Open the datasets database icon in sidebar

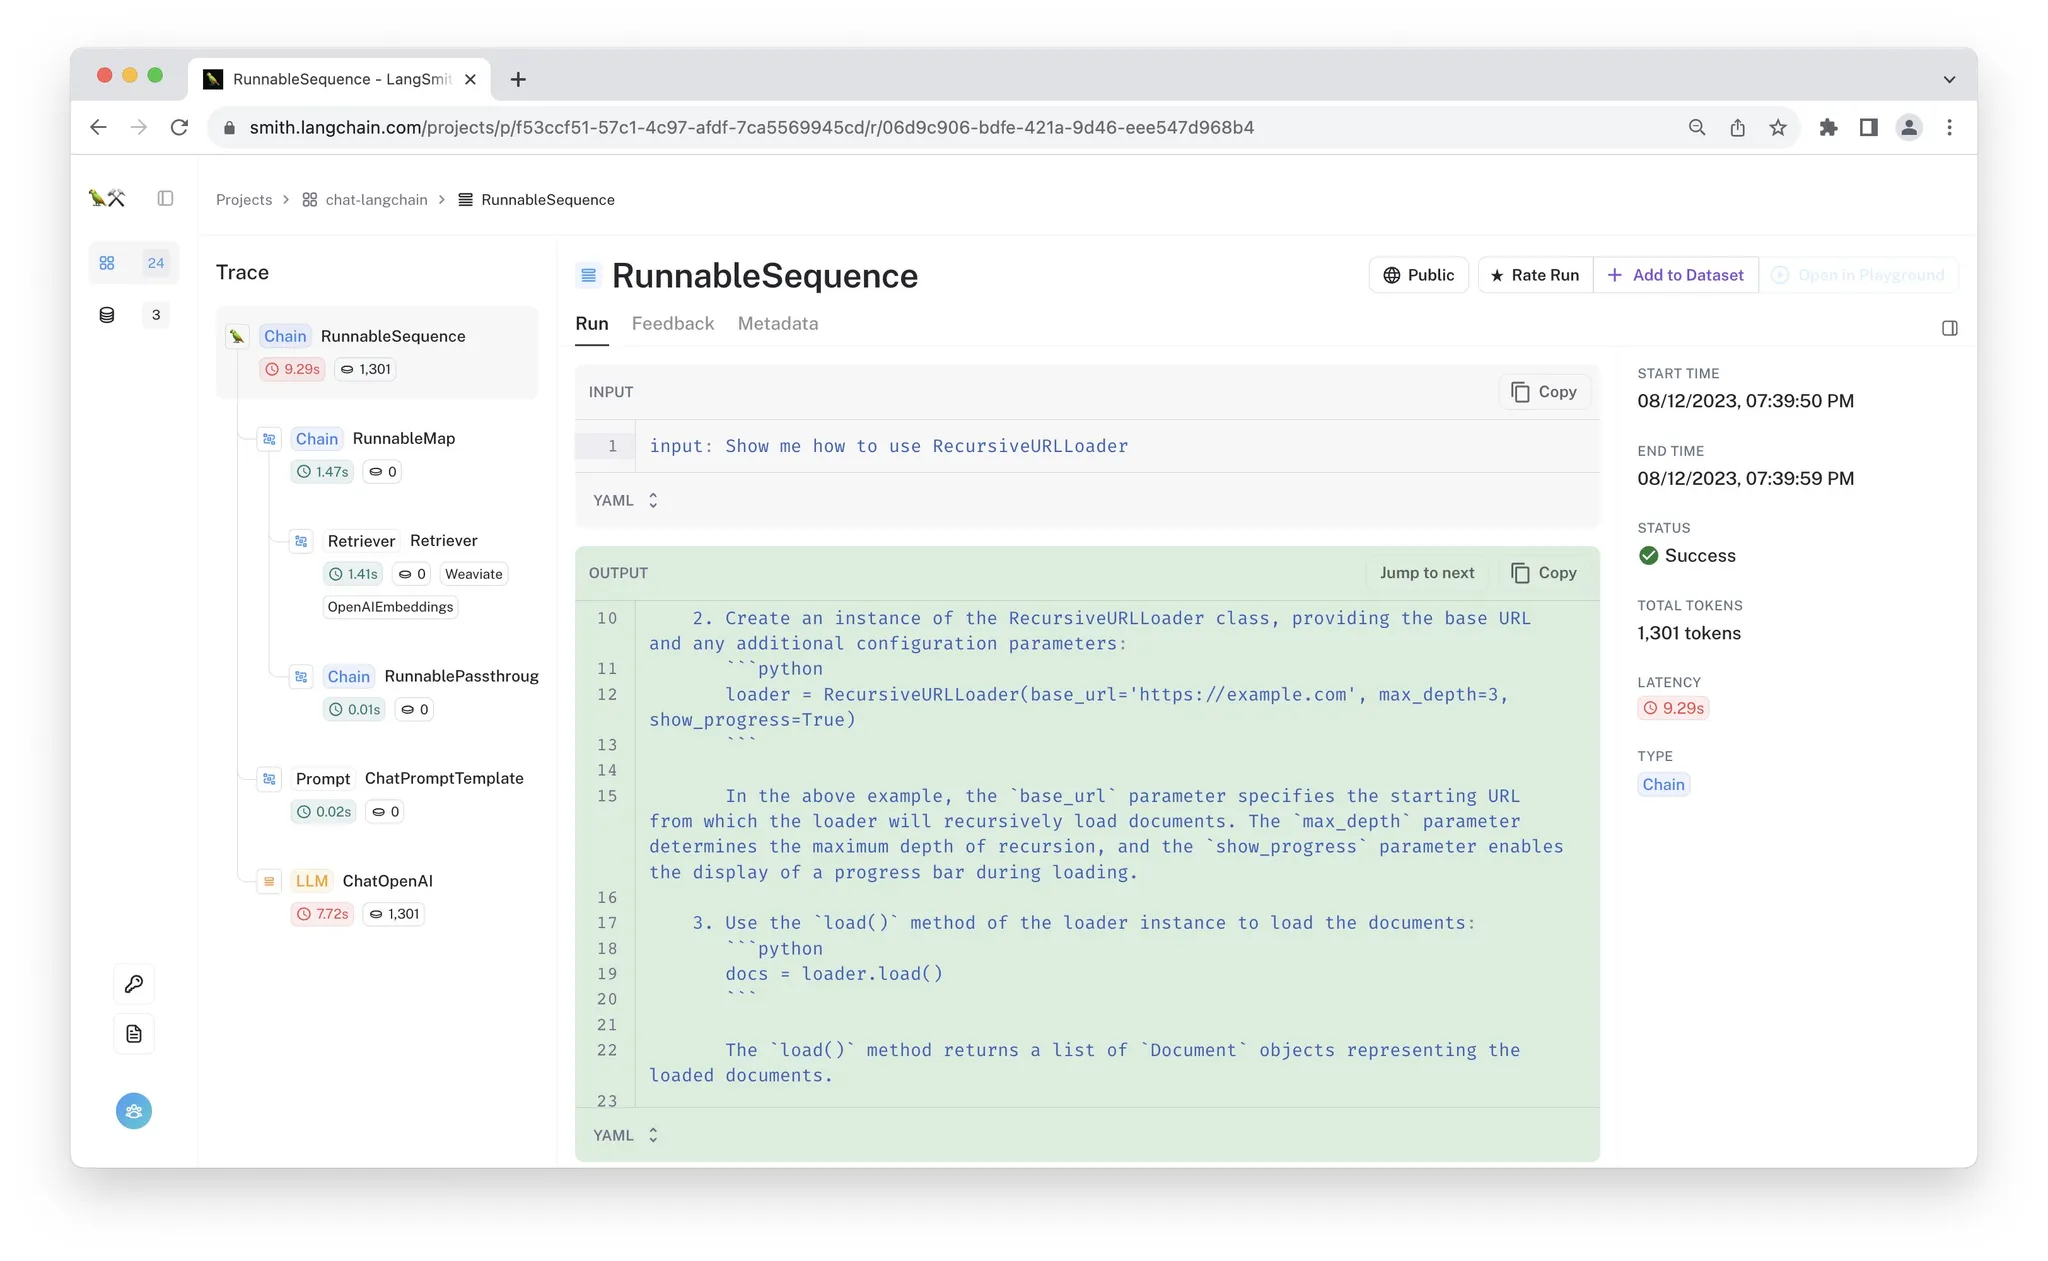tap(107, 315)
